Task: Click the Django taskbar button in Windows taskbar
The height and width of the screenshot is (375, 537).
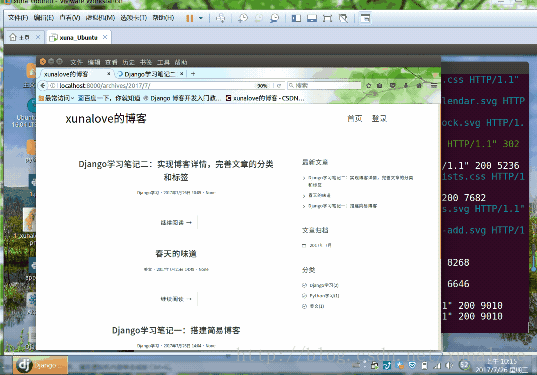Action: (40, 365)
